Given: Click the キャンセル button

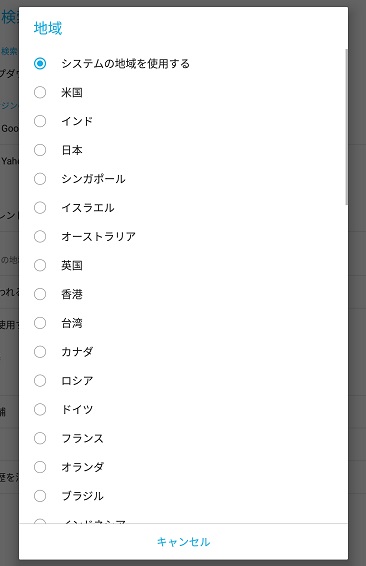Looking at the screenshot, I should (x=183, y=542).
